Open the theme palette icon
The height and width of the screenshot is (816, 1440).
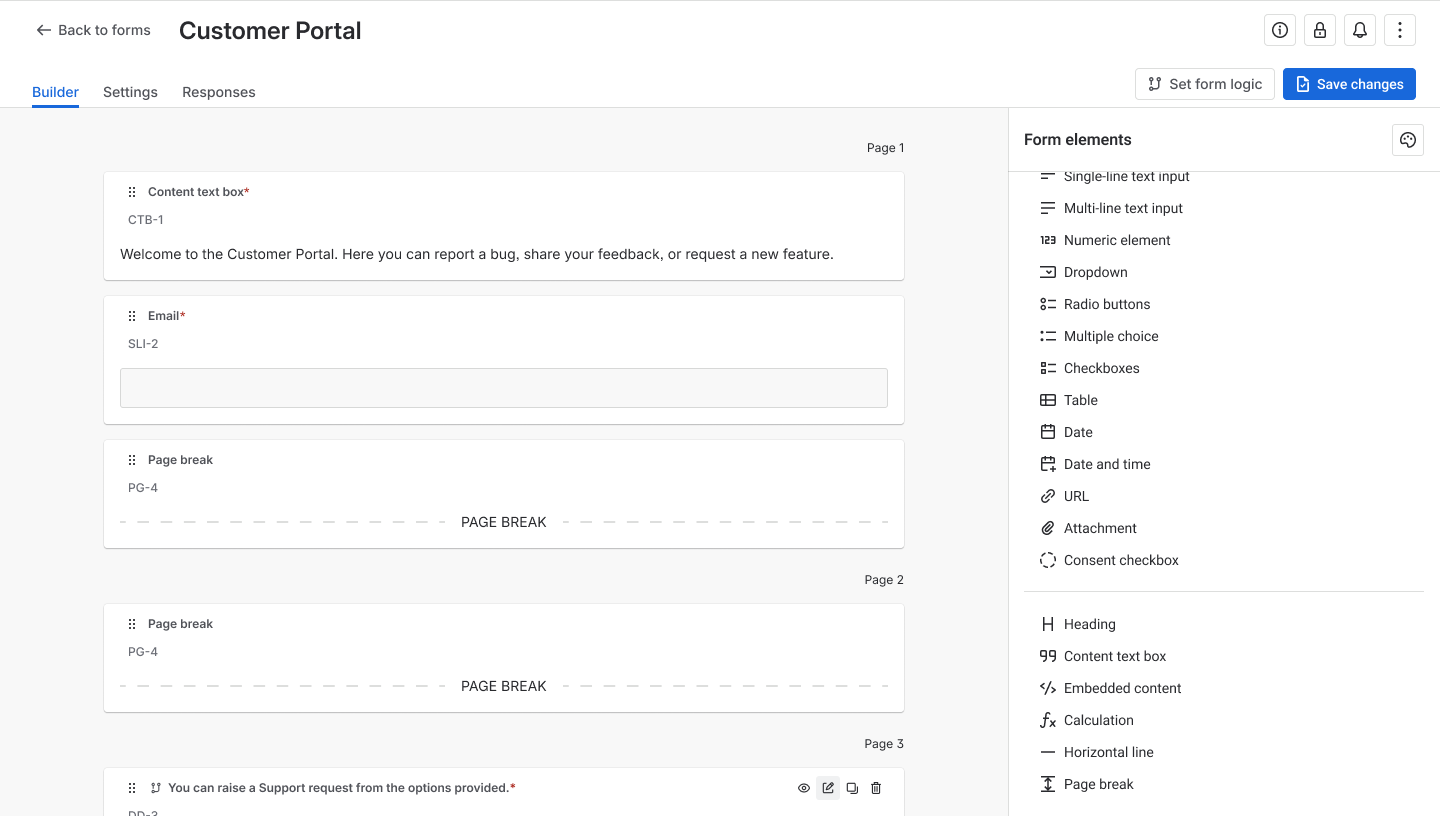pos(1408,140)
